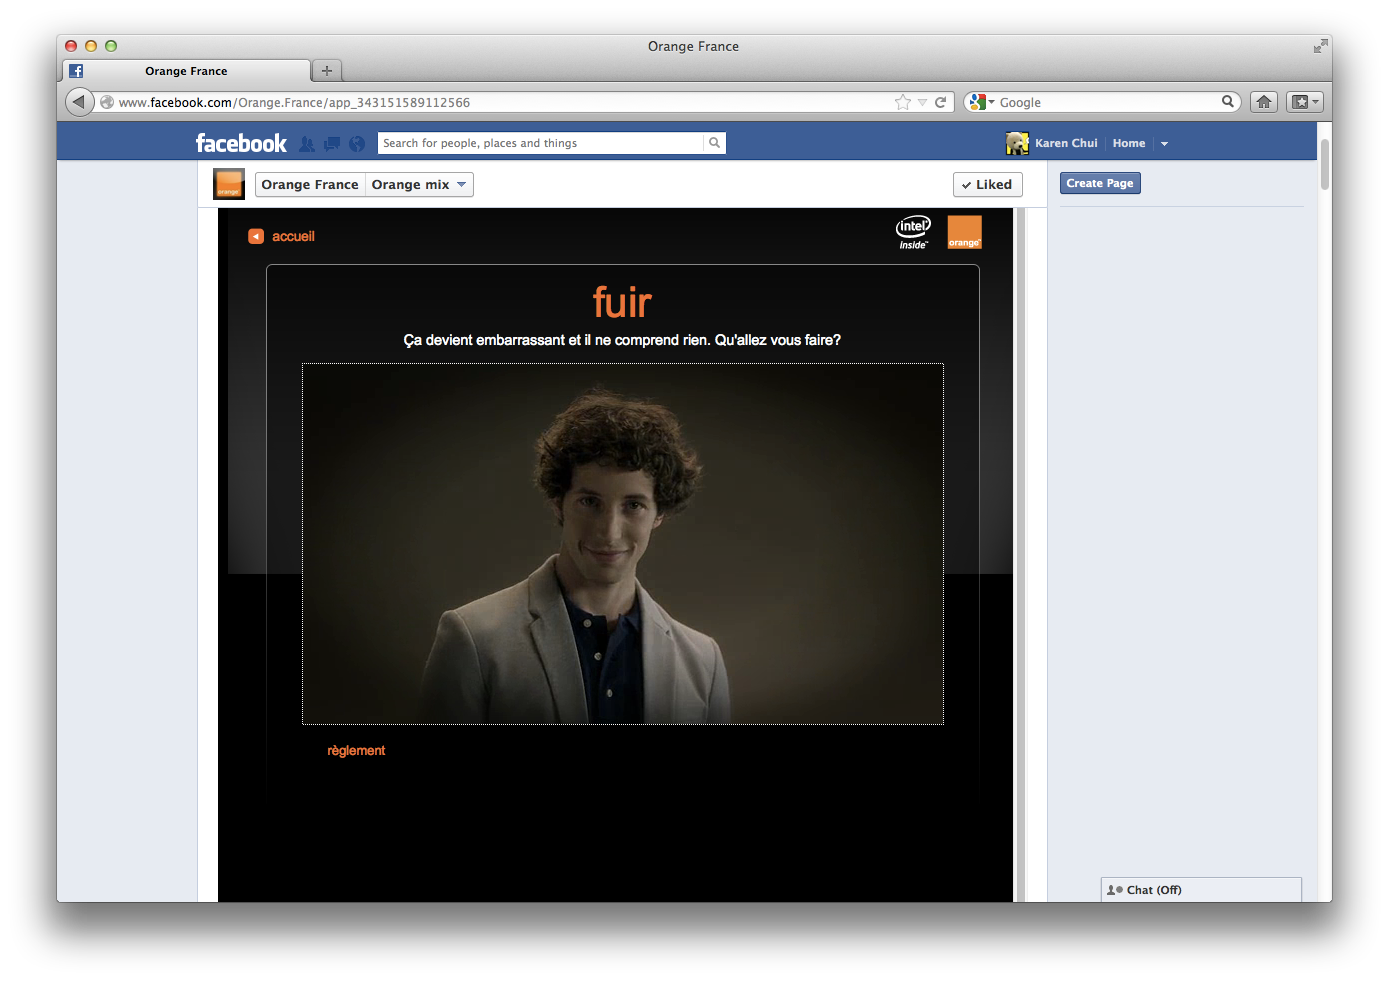The image size is (1389, 981).
Task: Click the Orange France page button
Action: [x=310, y=184]
